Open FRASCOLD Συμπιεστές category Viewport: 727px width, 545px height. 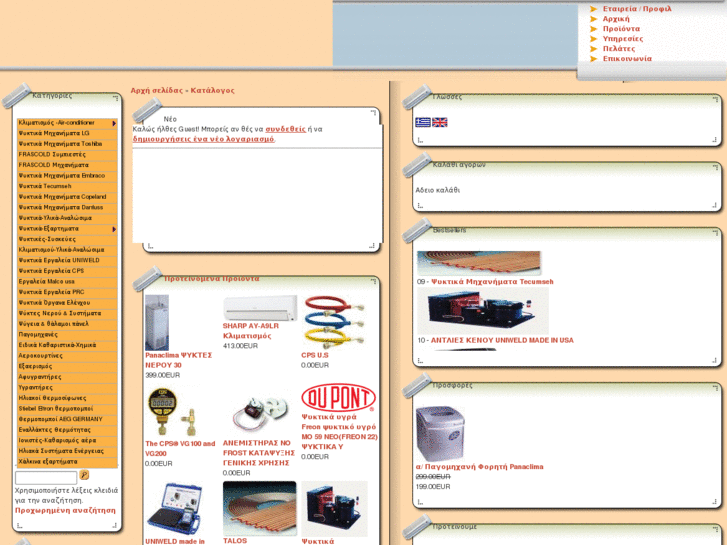pos(67,155)
